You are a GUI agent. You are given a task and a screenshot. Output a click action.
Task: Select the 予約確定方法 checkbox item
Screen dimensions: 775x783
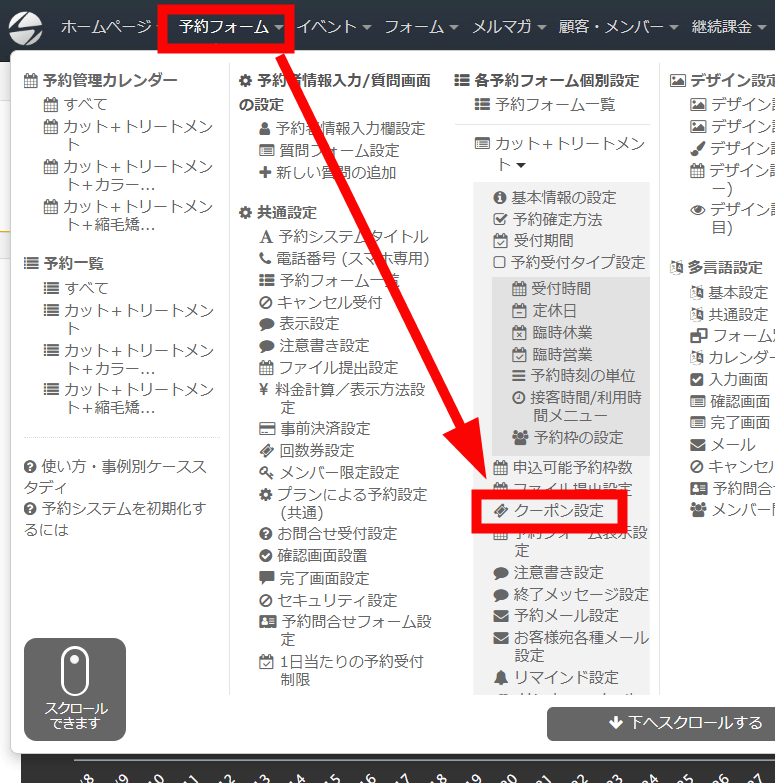556,219
